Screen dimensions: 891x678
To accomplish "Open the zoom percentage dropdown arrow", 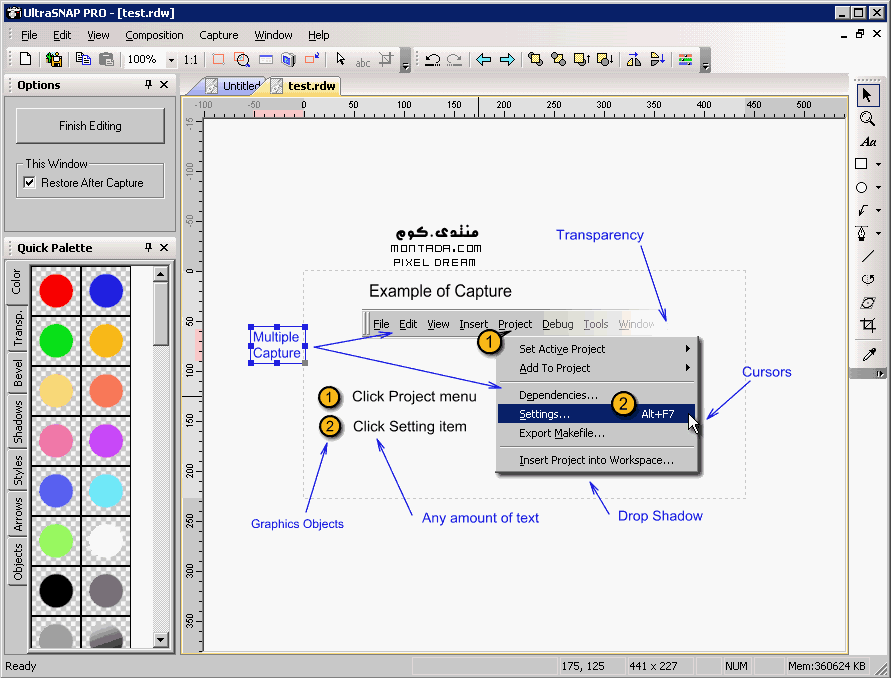I will pos(171,60).
